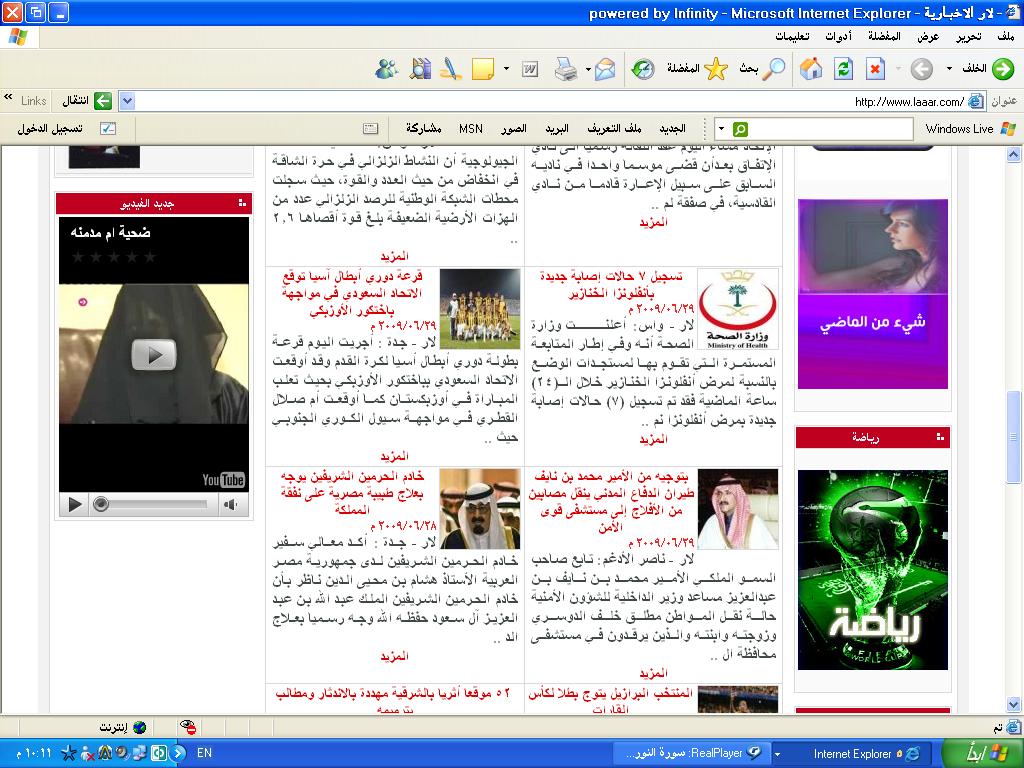Image resolution: width=1024 pixels, height=768 pixels.
Task: Open the History clock icon
Action: coord(642,69)
